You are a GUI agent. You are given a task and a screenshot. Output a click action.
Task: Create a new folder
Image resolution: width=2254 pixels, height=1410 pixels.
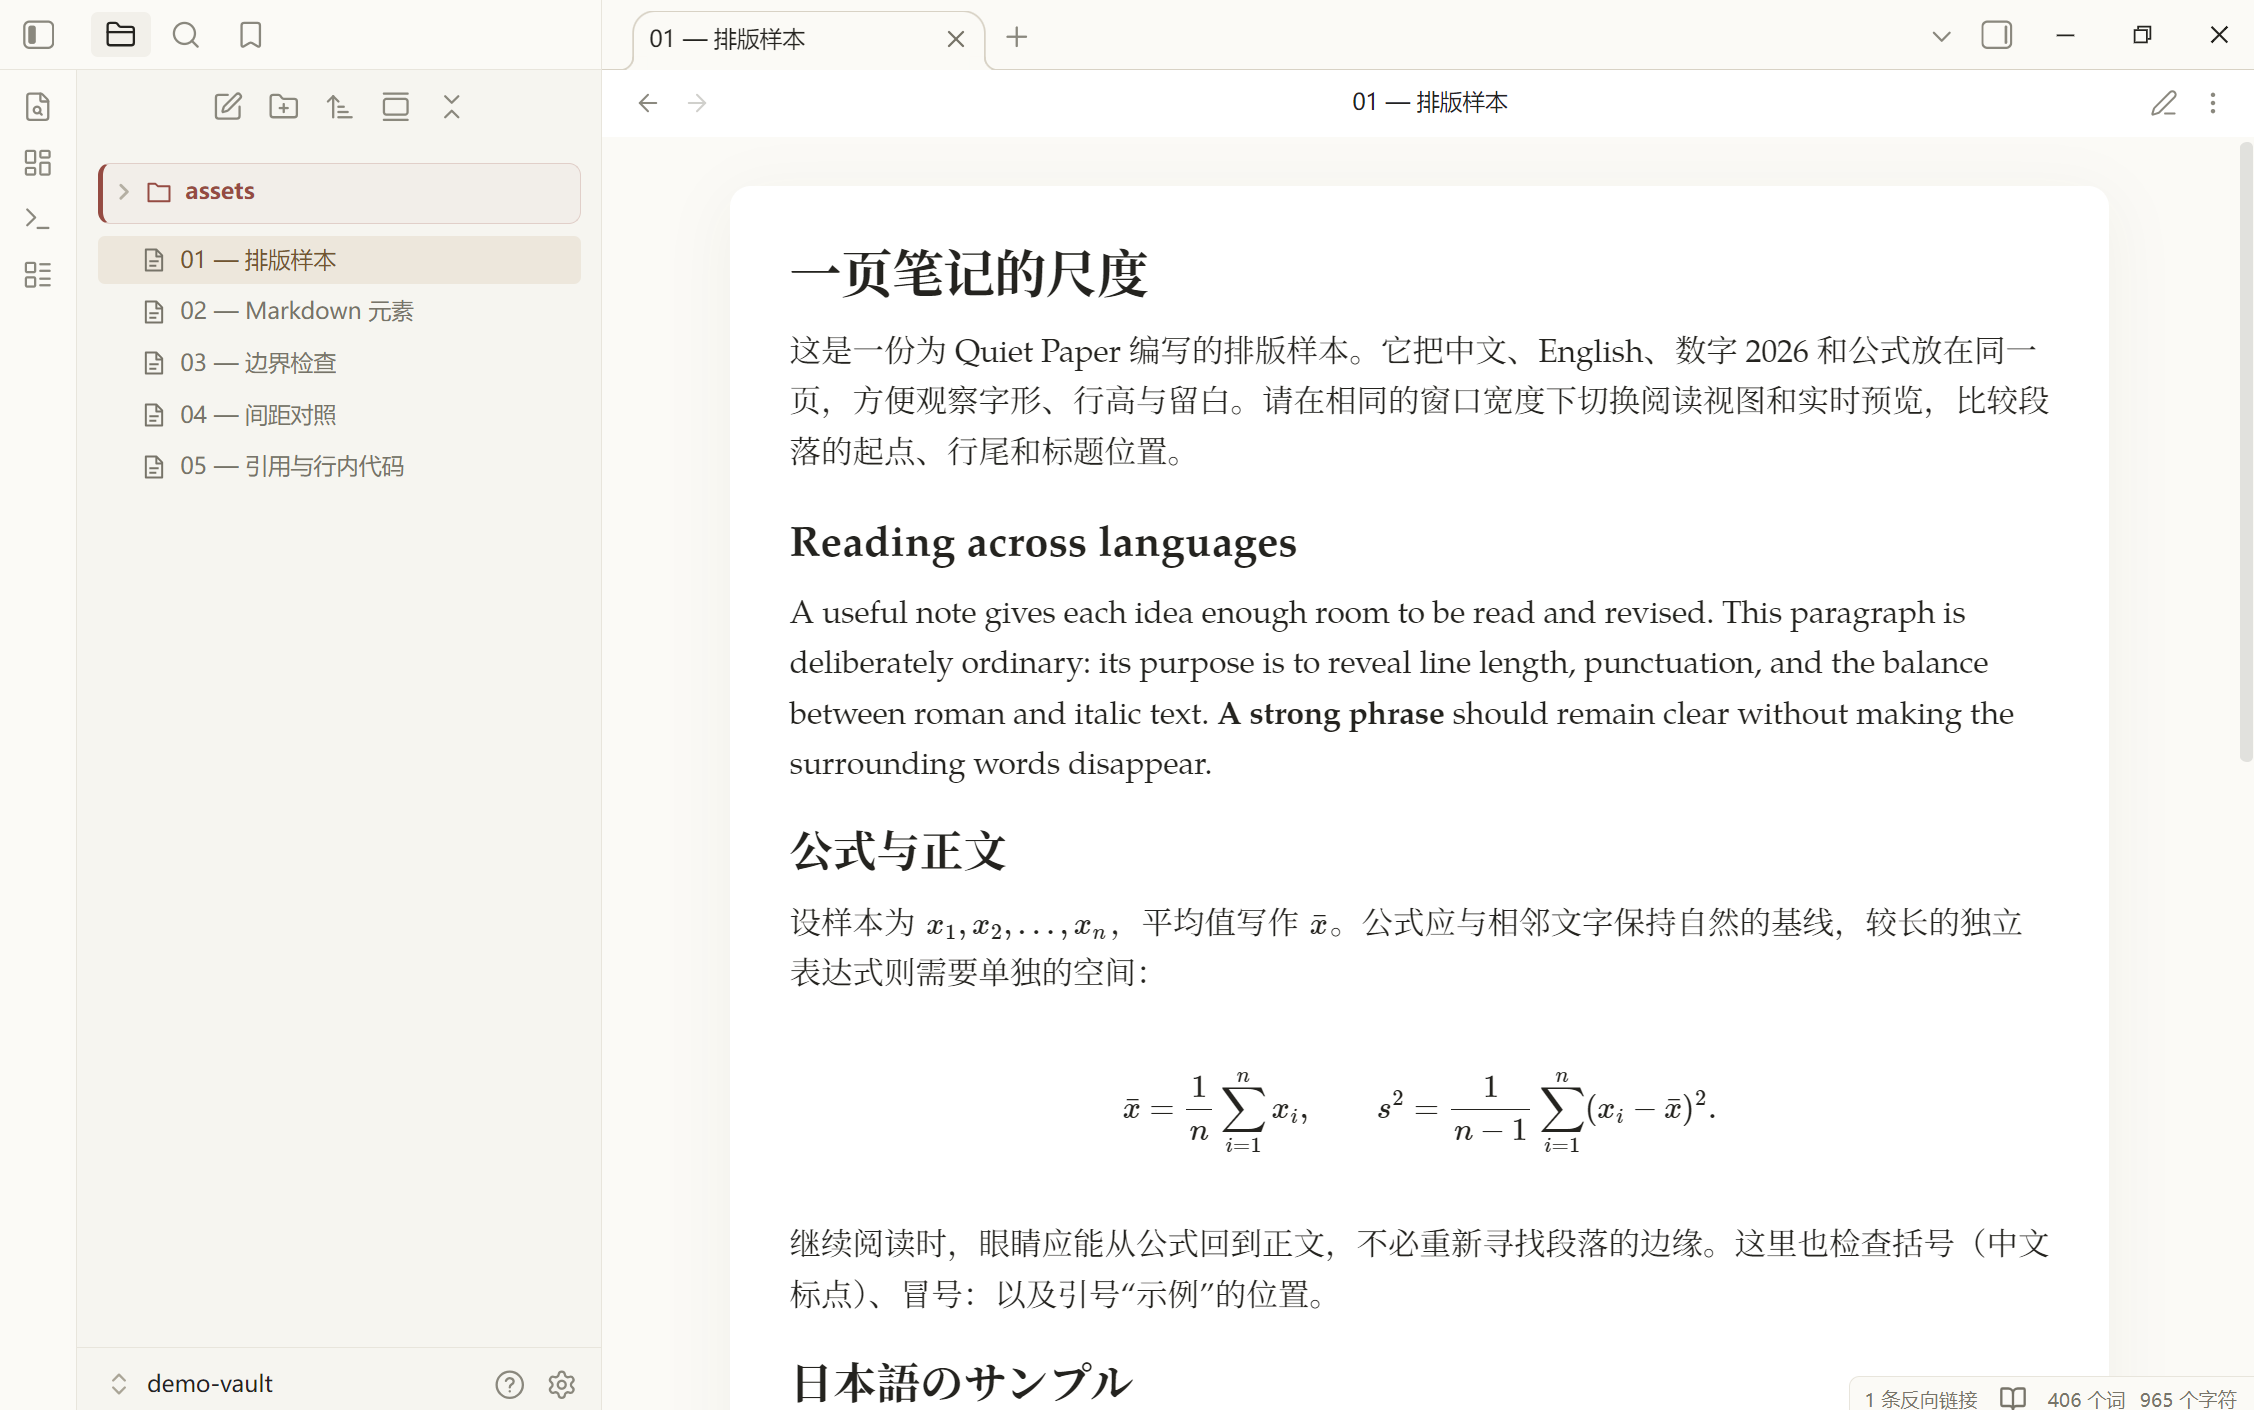click(x=284, y=106)
